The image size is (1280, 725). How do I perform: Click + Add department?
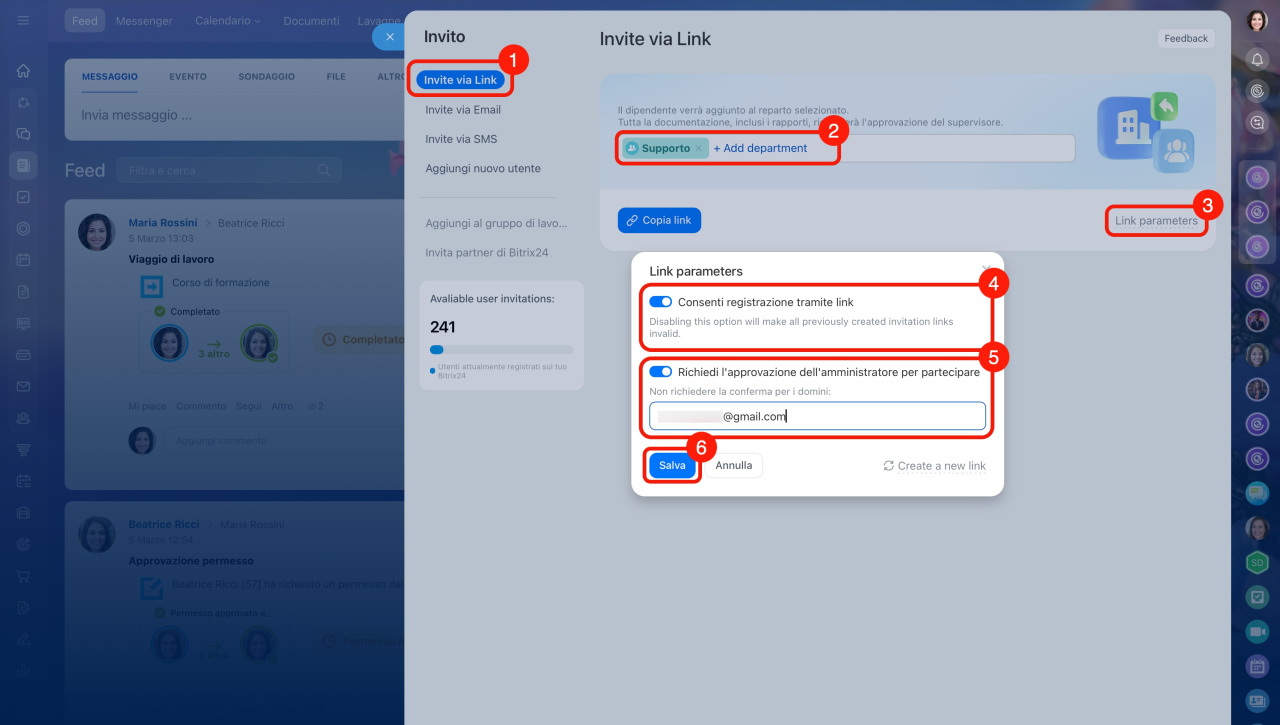(760, 148)
